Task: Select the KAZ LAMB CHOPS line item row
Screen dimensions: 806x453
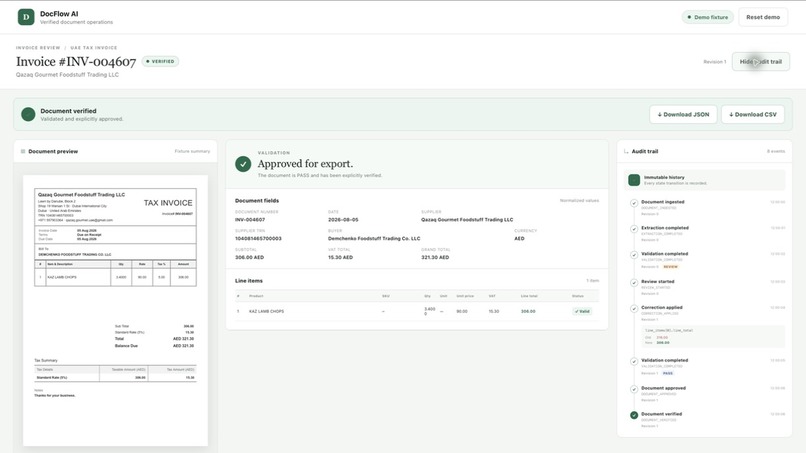Action: pos(417,311)
